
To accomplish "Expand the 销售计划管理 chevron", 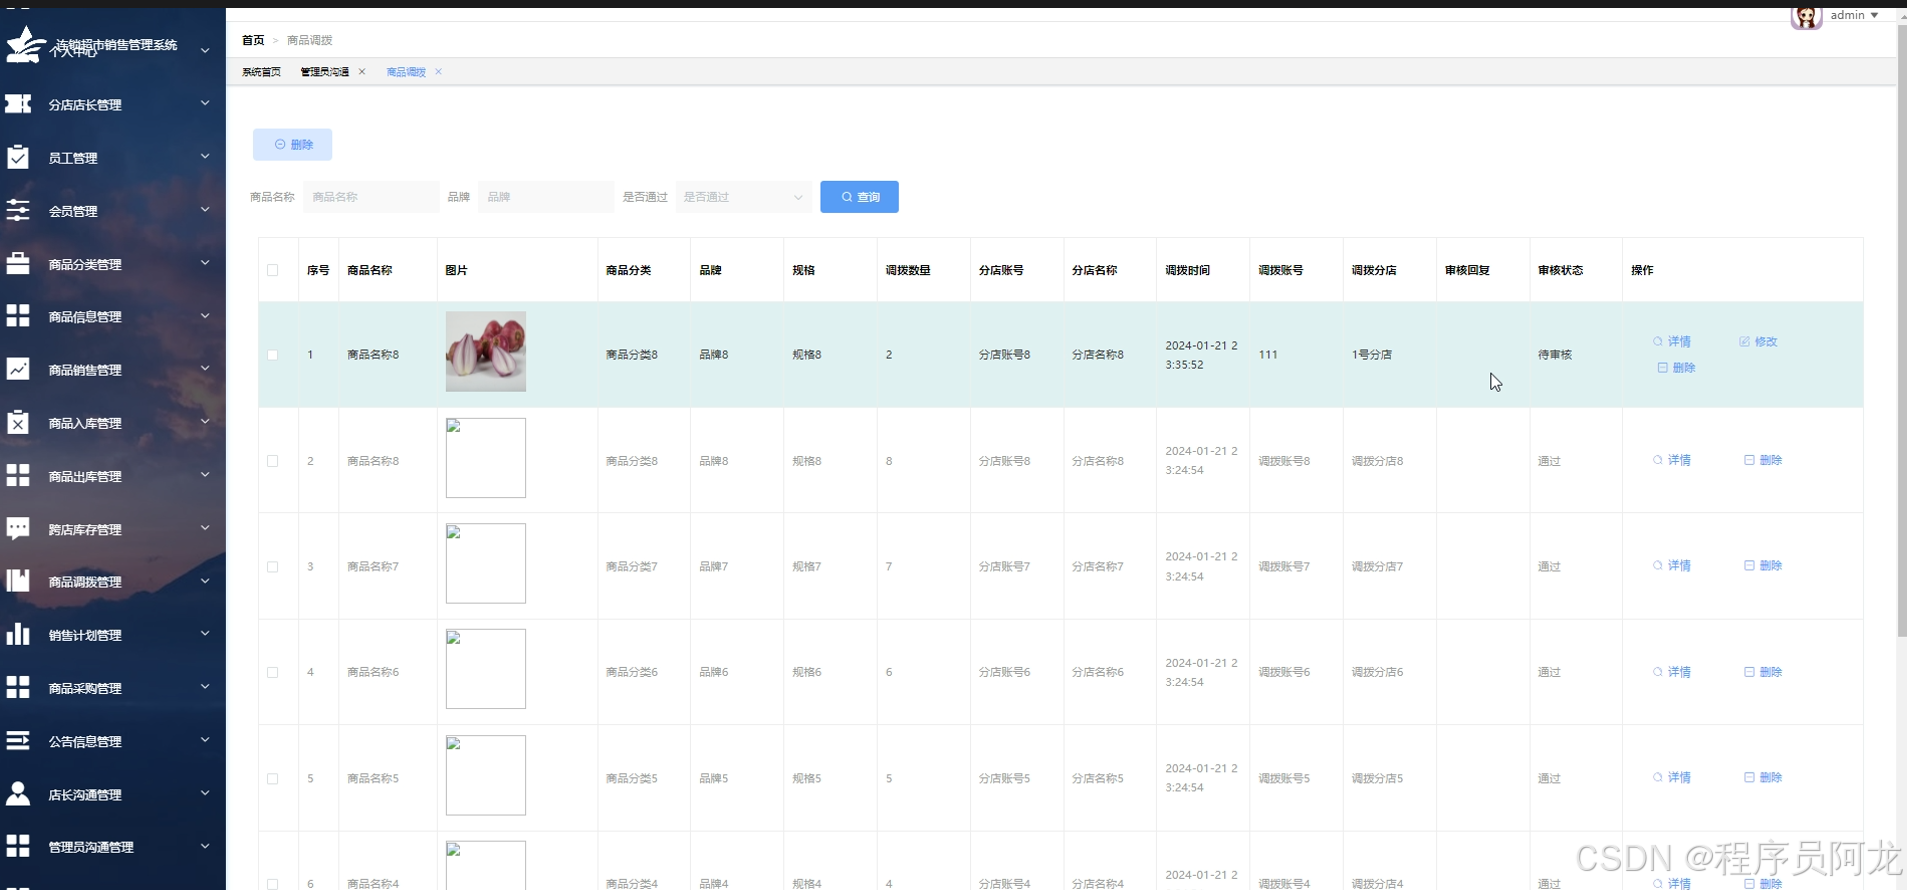I will coord(205,633).
